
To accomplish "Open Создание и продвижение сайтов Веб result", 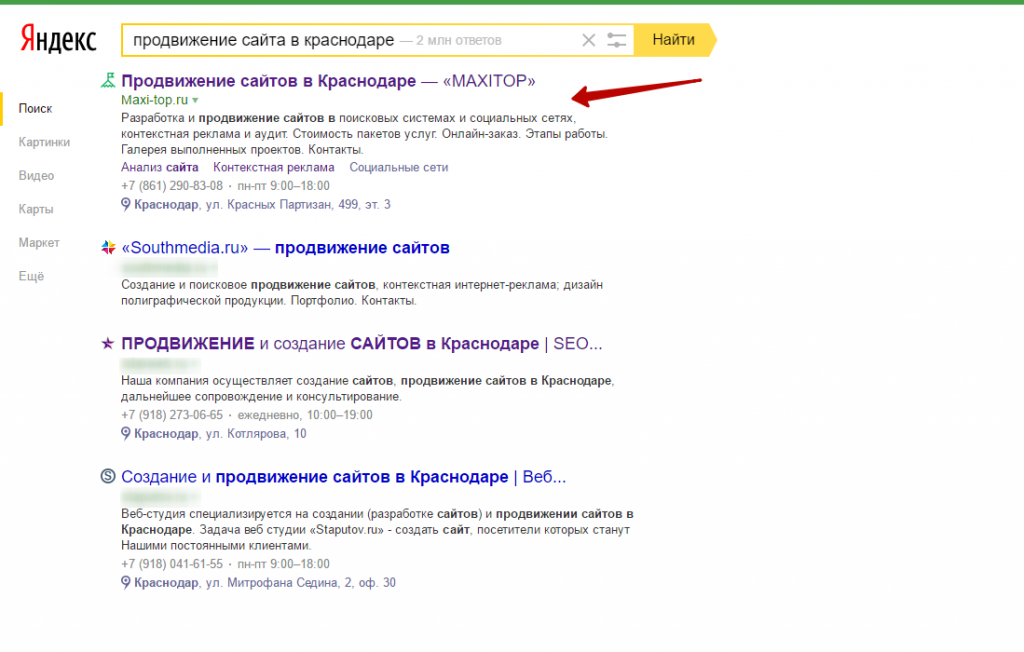I will pyautogui.click(x=344, y=477).
